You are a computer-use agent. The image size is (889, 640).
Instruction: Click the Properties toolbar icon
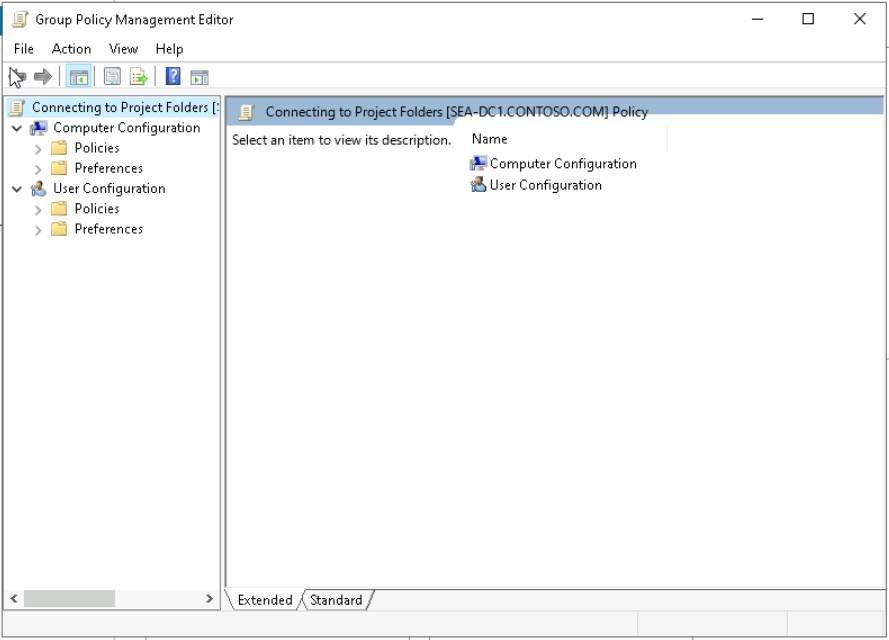click(112, 77)
